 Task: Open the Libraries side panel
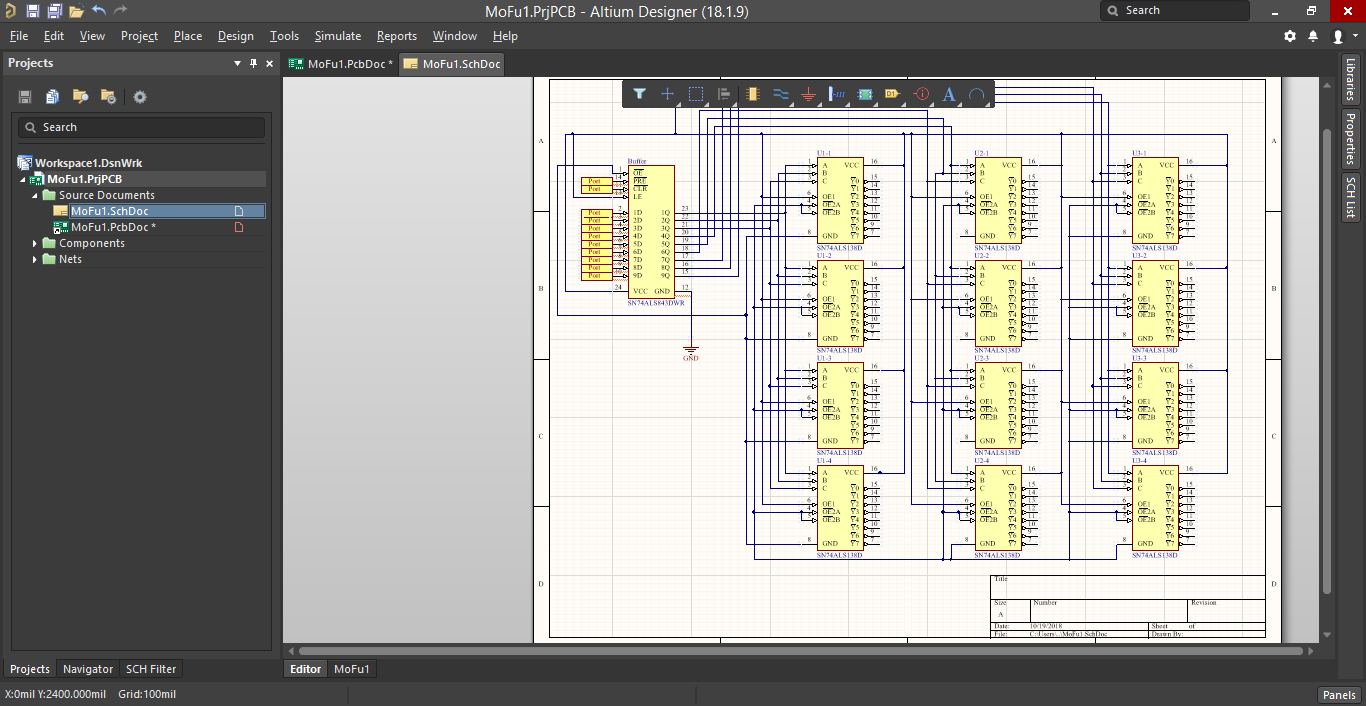(1351, 79)
